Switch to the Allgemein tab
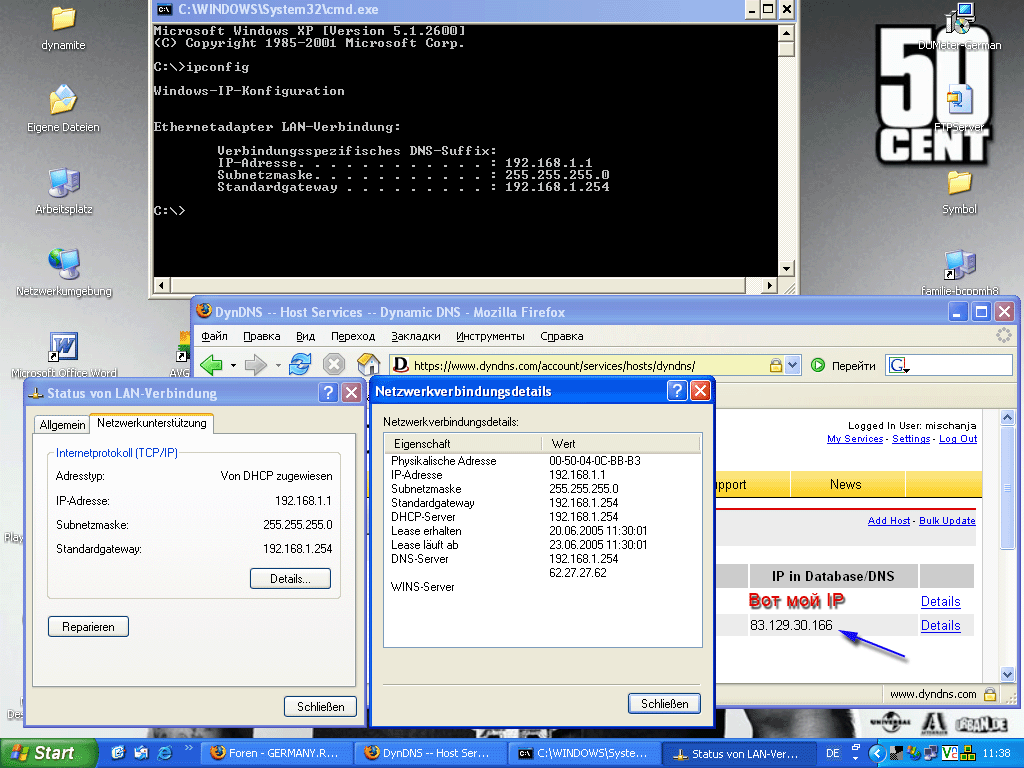The width and height of the screenshot is (1024, 768). [62, 424]
